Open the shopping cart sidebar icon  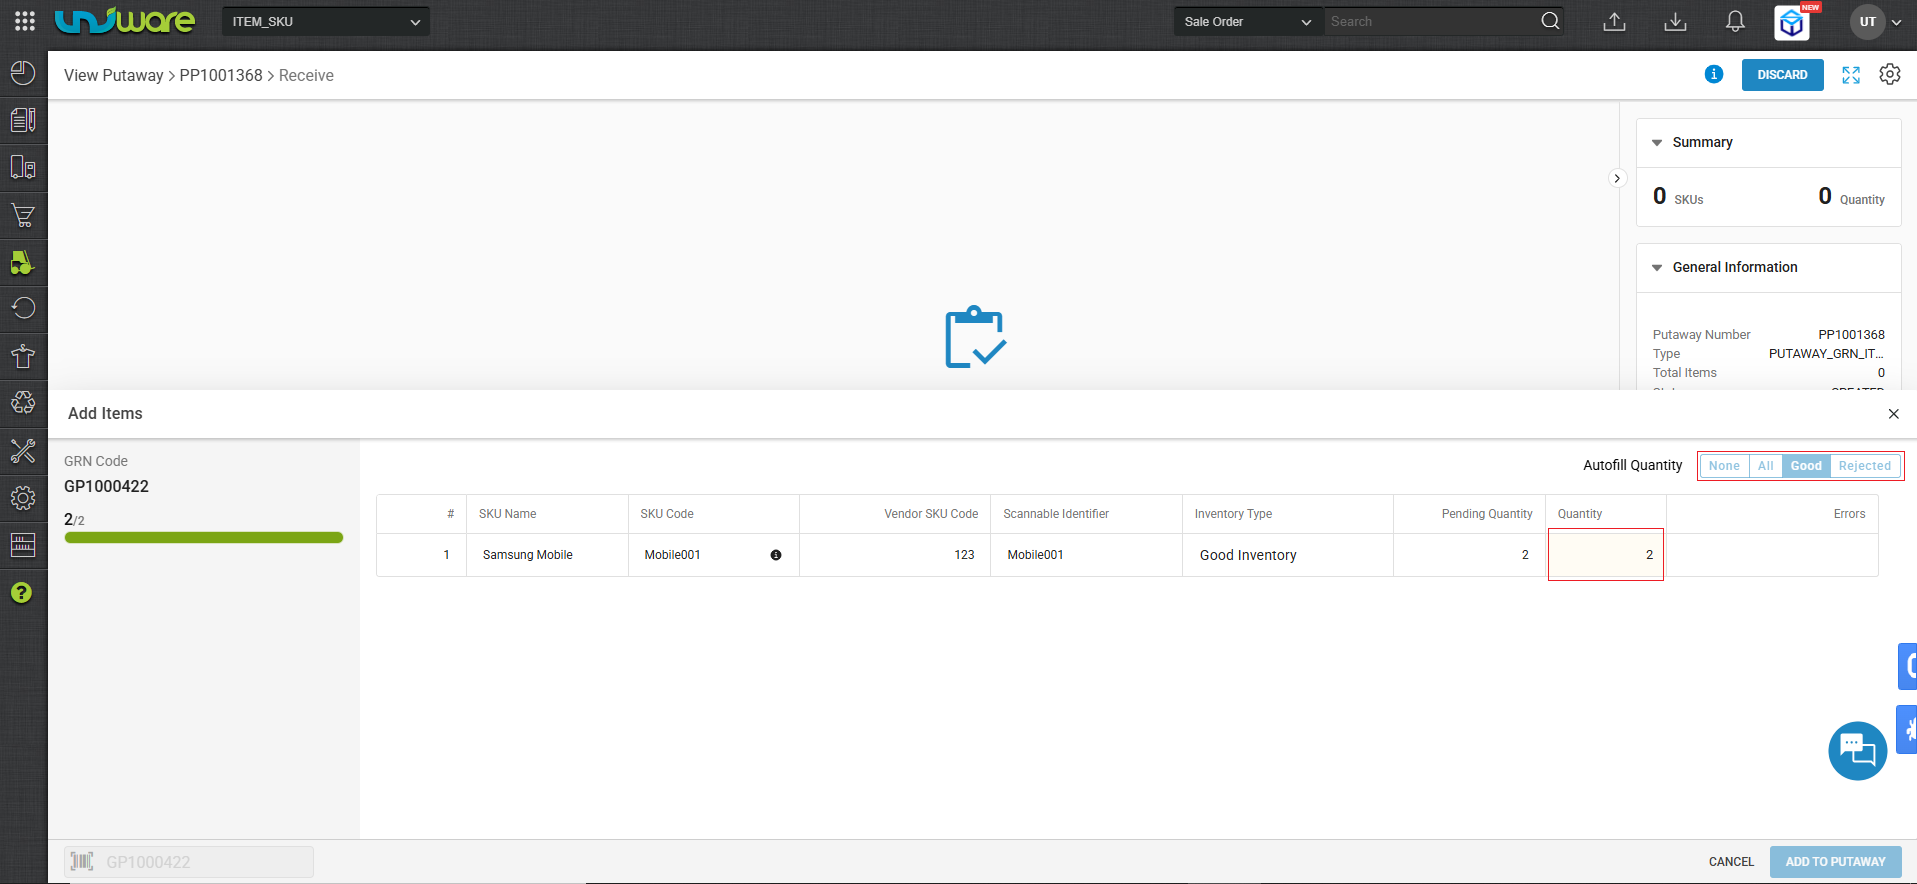[23, 215]
